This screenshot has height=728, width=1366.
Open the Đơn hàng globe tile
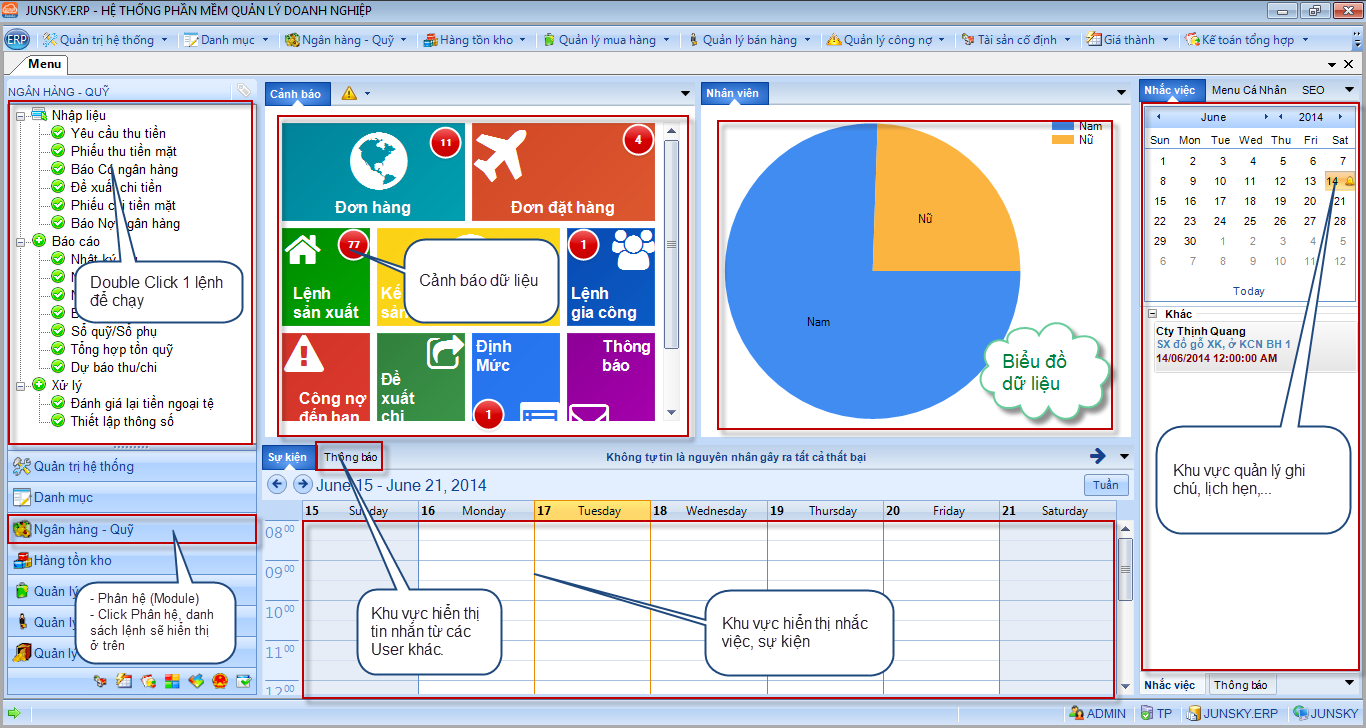click(x=373, y=172)
